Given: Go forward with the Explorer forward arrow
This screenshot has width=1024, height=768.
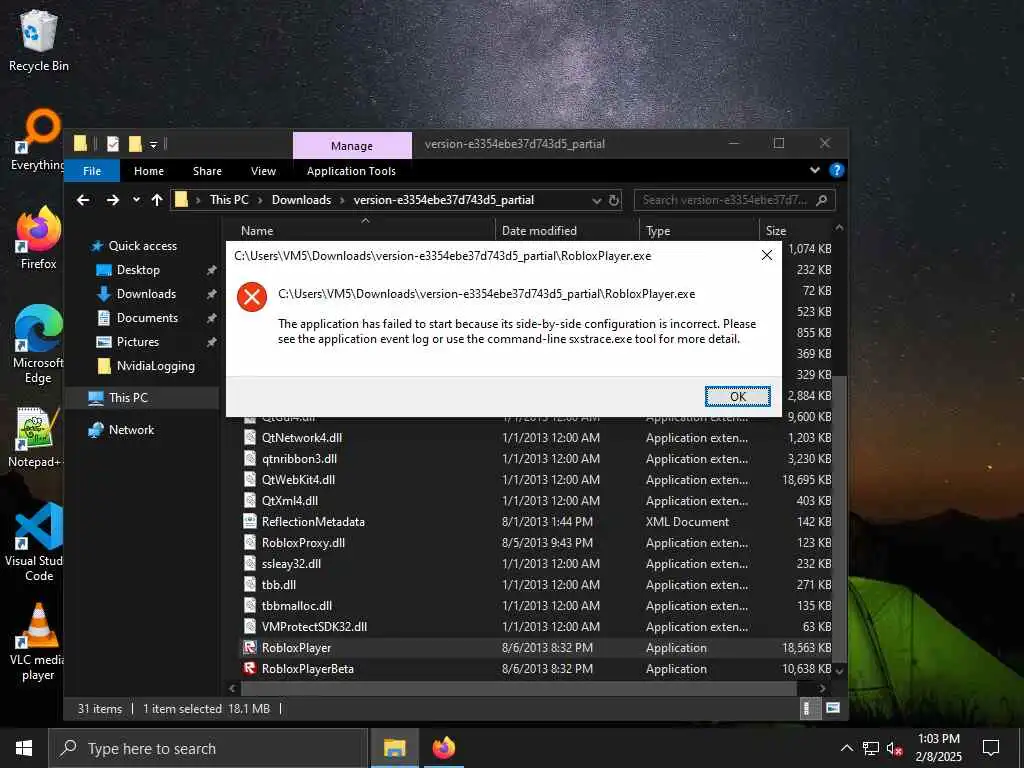Looking at the screenshot, I should click(112, 200).
